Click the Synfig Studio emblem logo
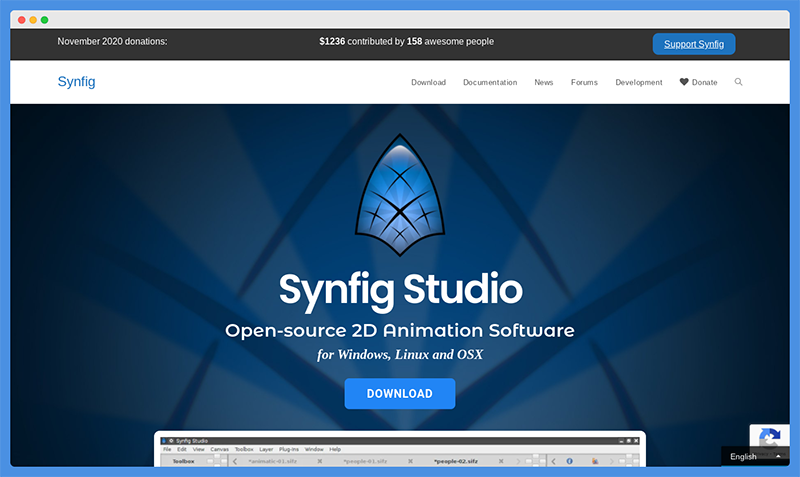Screen dimensions: 800x477 400,195
